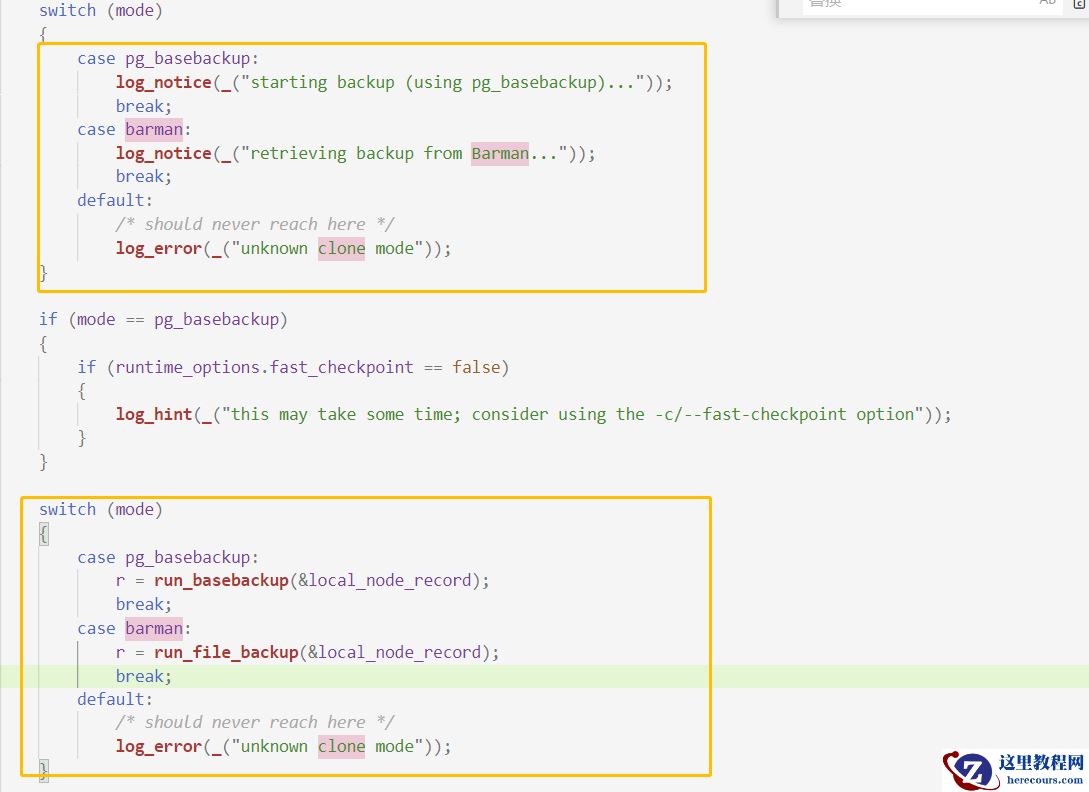Screen dimensions: 1089x792
Task: Click the fast_checkpoint identifier
Action: click(x=342, y=368)
